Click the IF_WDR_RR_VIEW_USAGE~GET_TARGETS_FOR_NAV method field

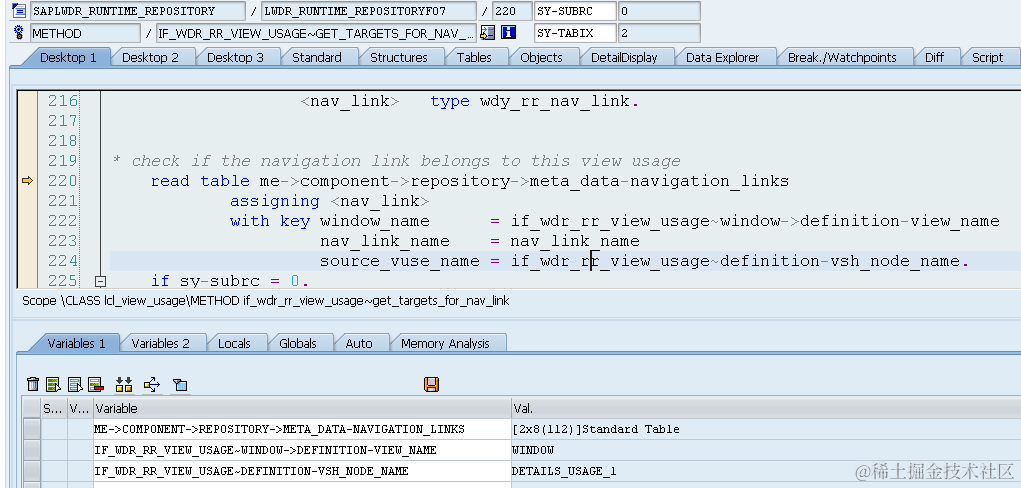pos(316,33)
